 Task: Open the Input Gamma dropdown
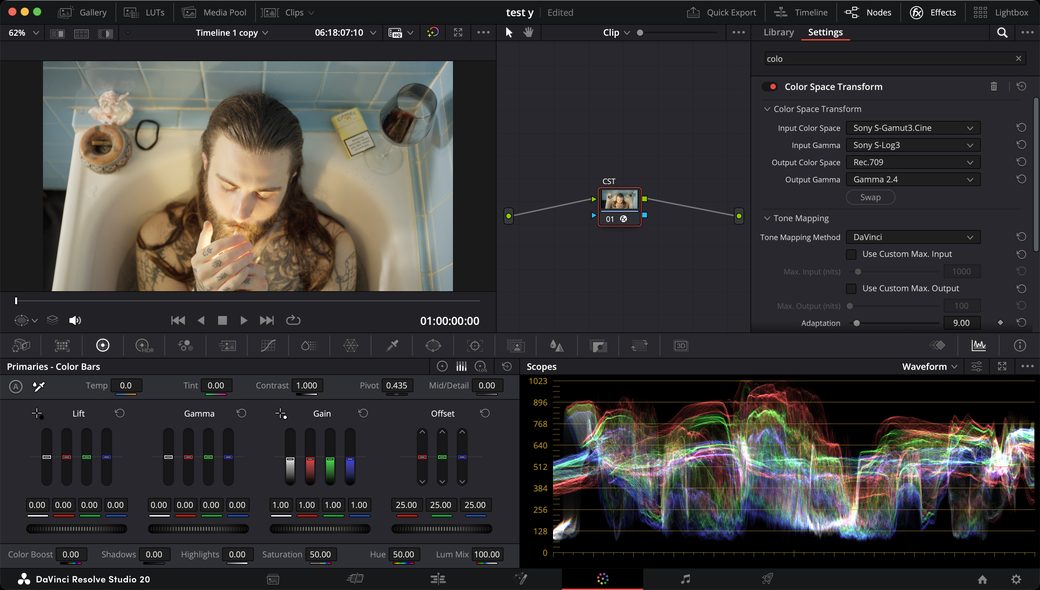click(913, 145)
